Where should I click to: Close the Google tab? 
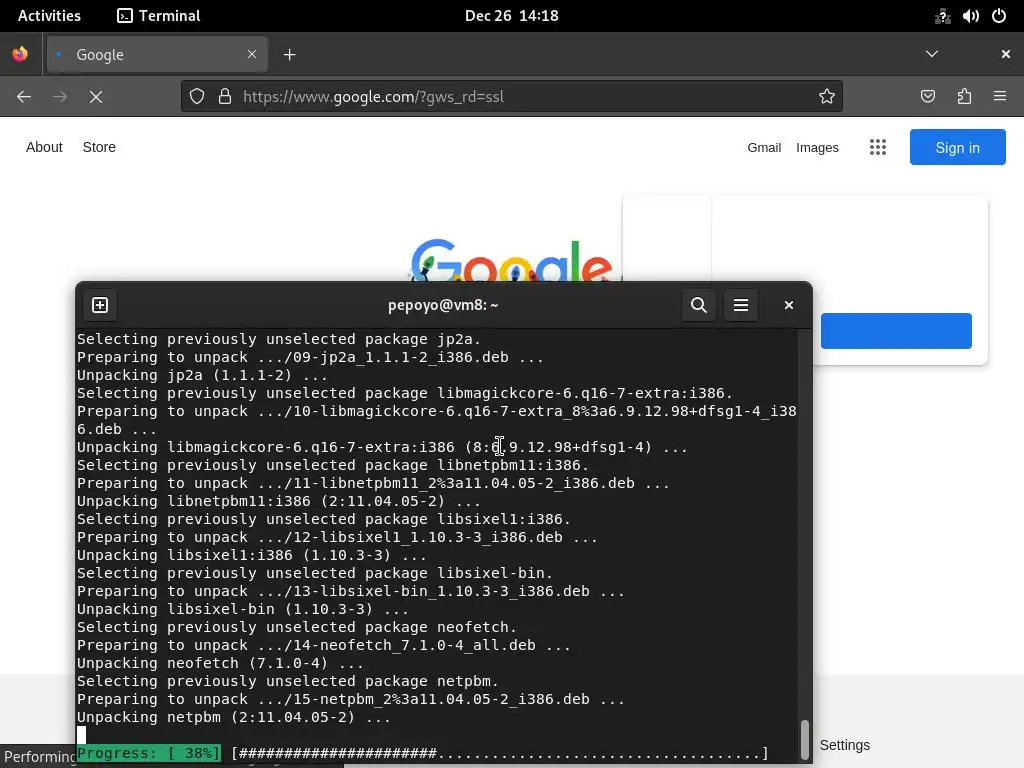point(252,54)
